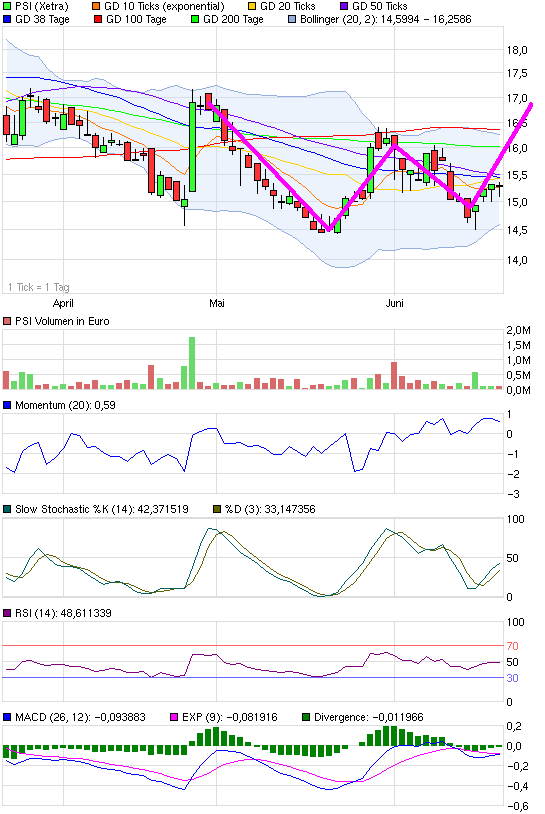Click the dark green Divergence legend swatch

point(306,717)
